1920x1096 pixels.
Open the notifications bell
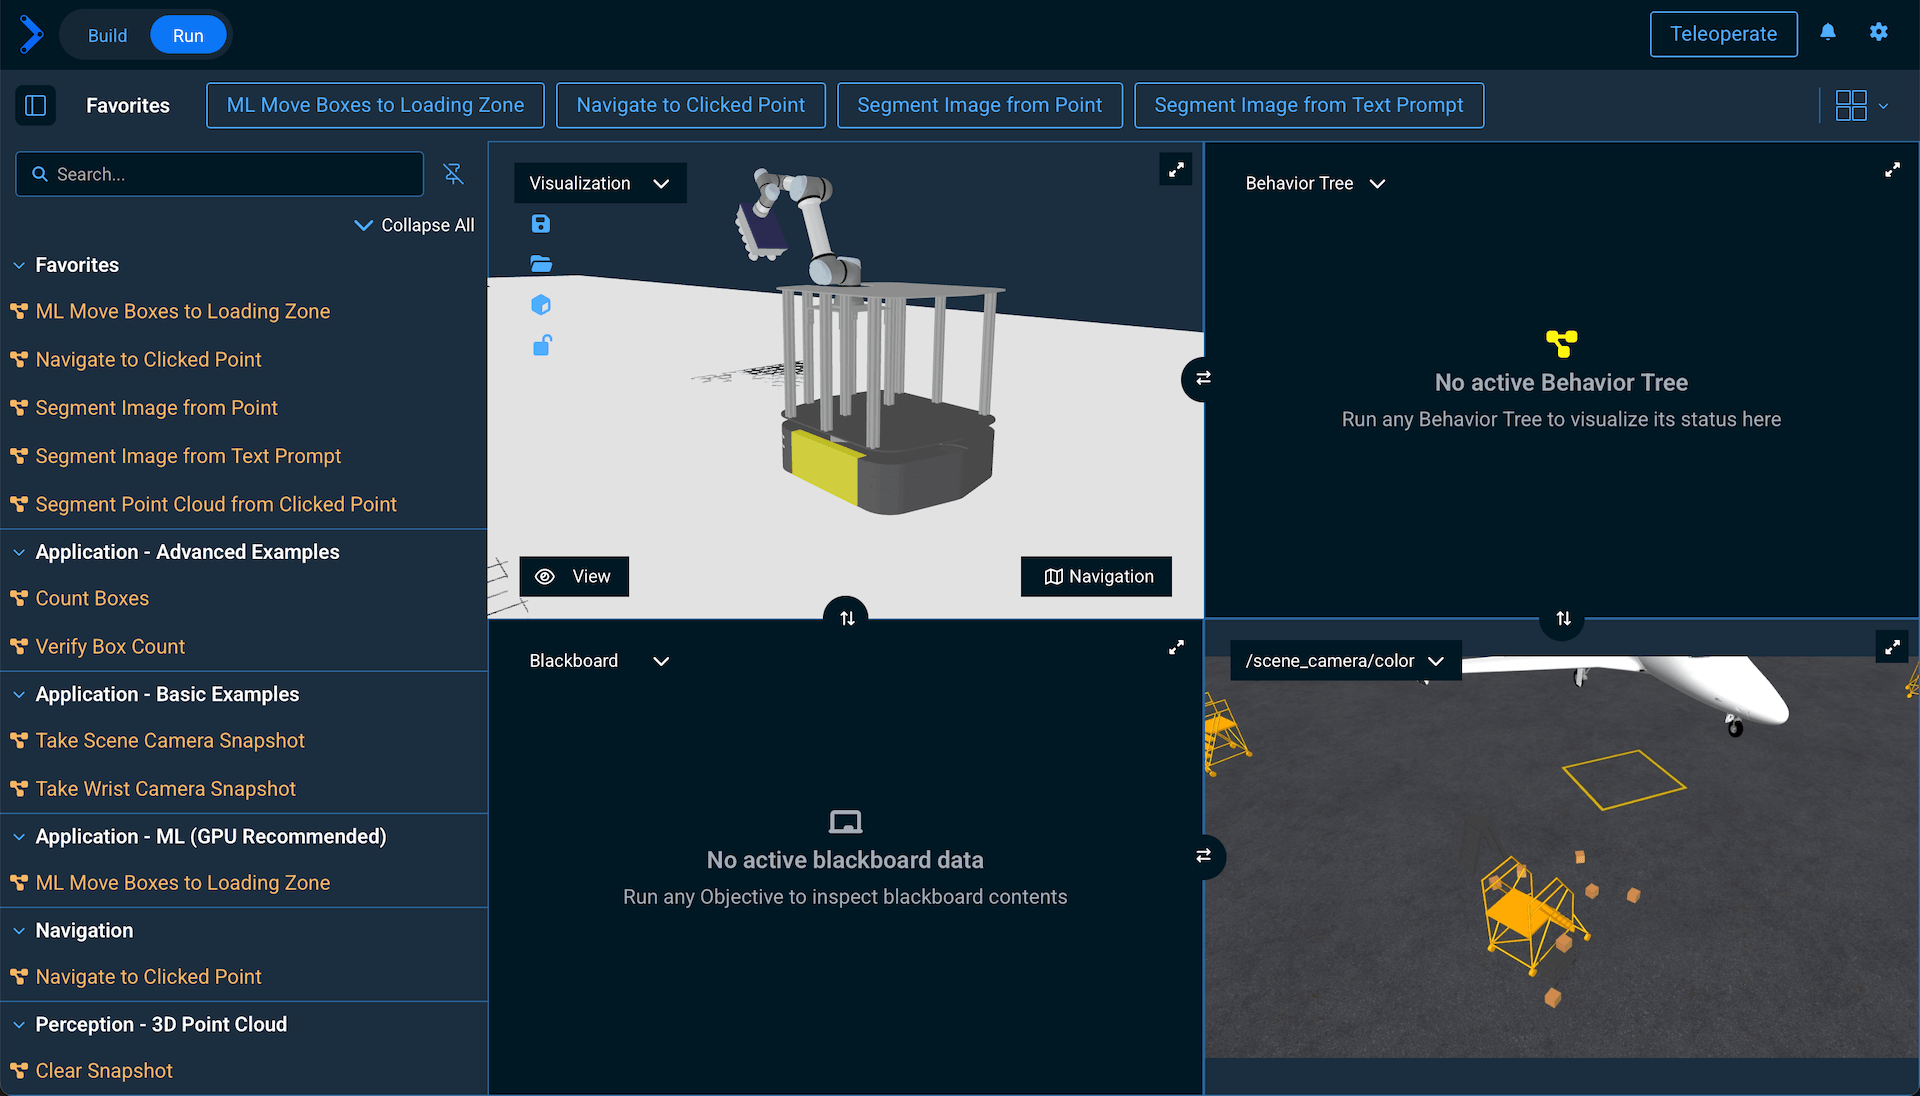1828,33
